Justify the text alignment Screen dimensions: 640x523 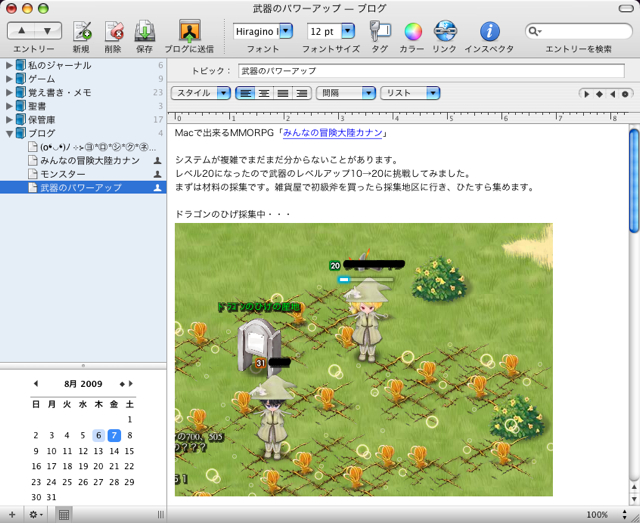tap(283, 93)
